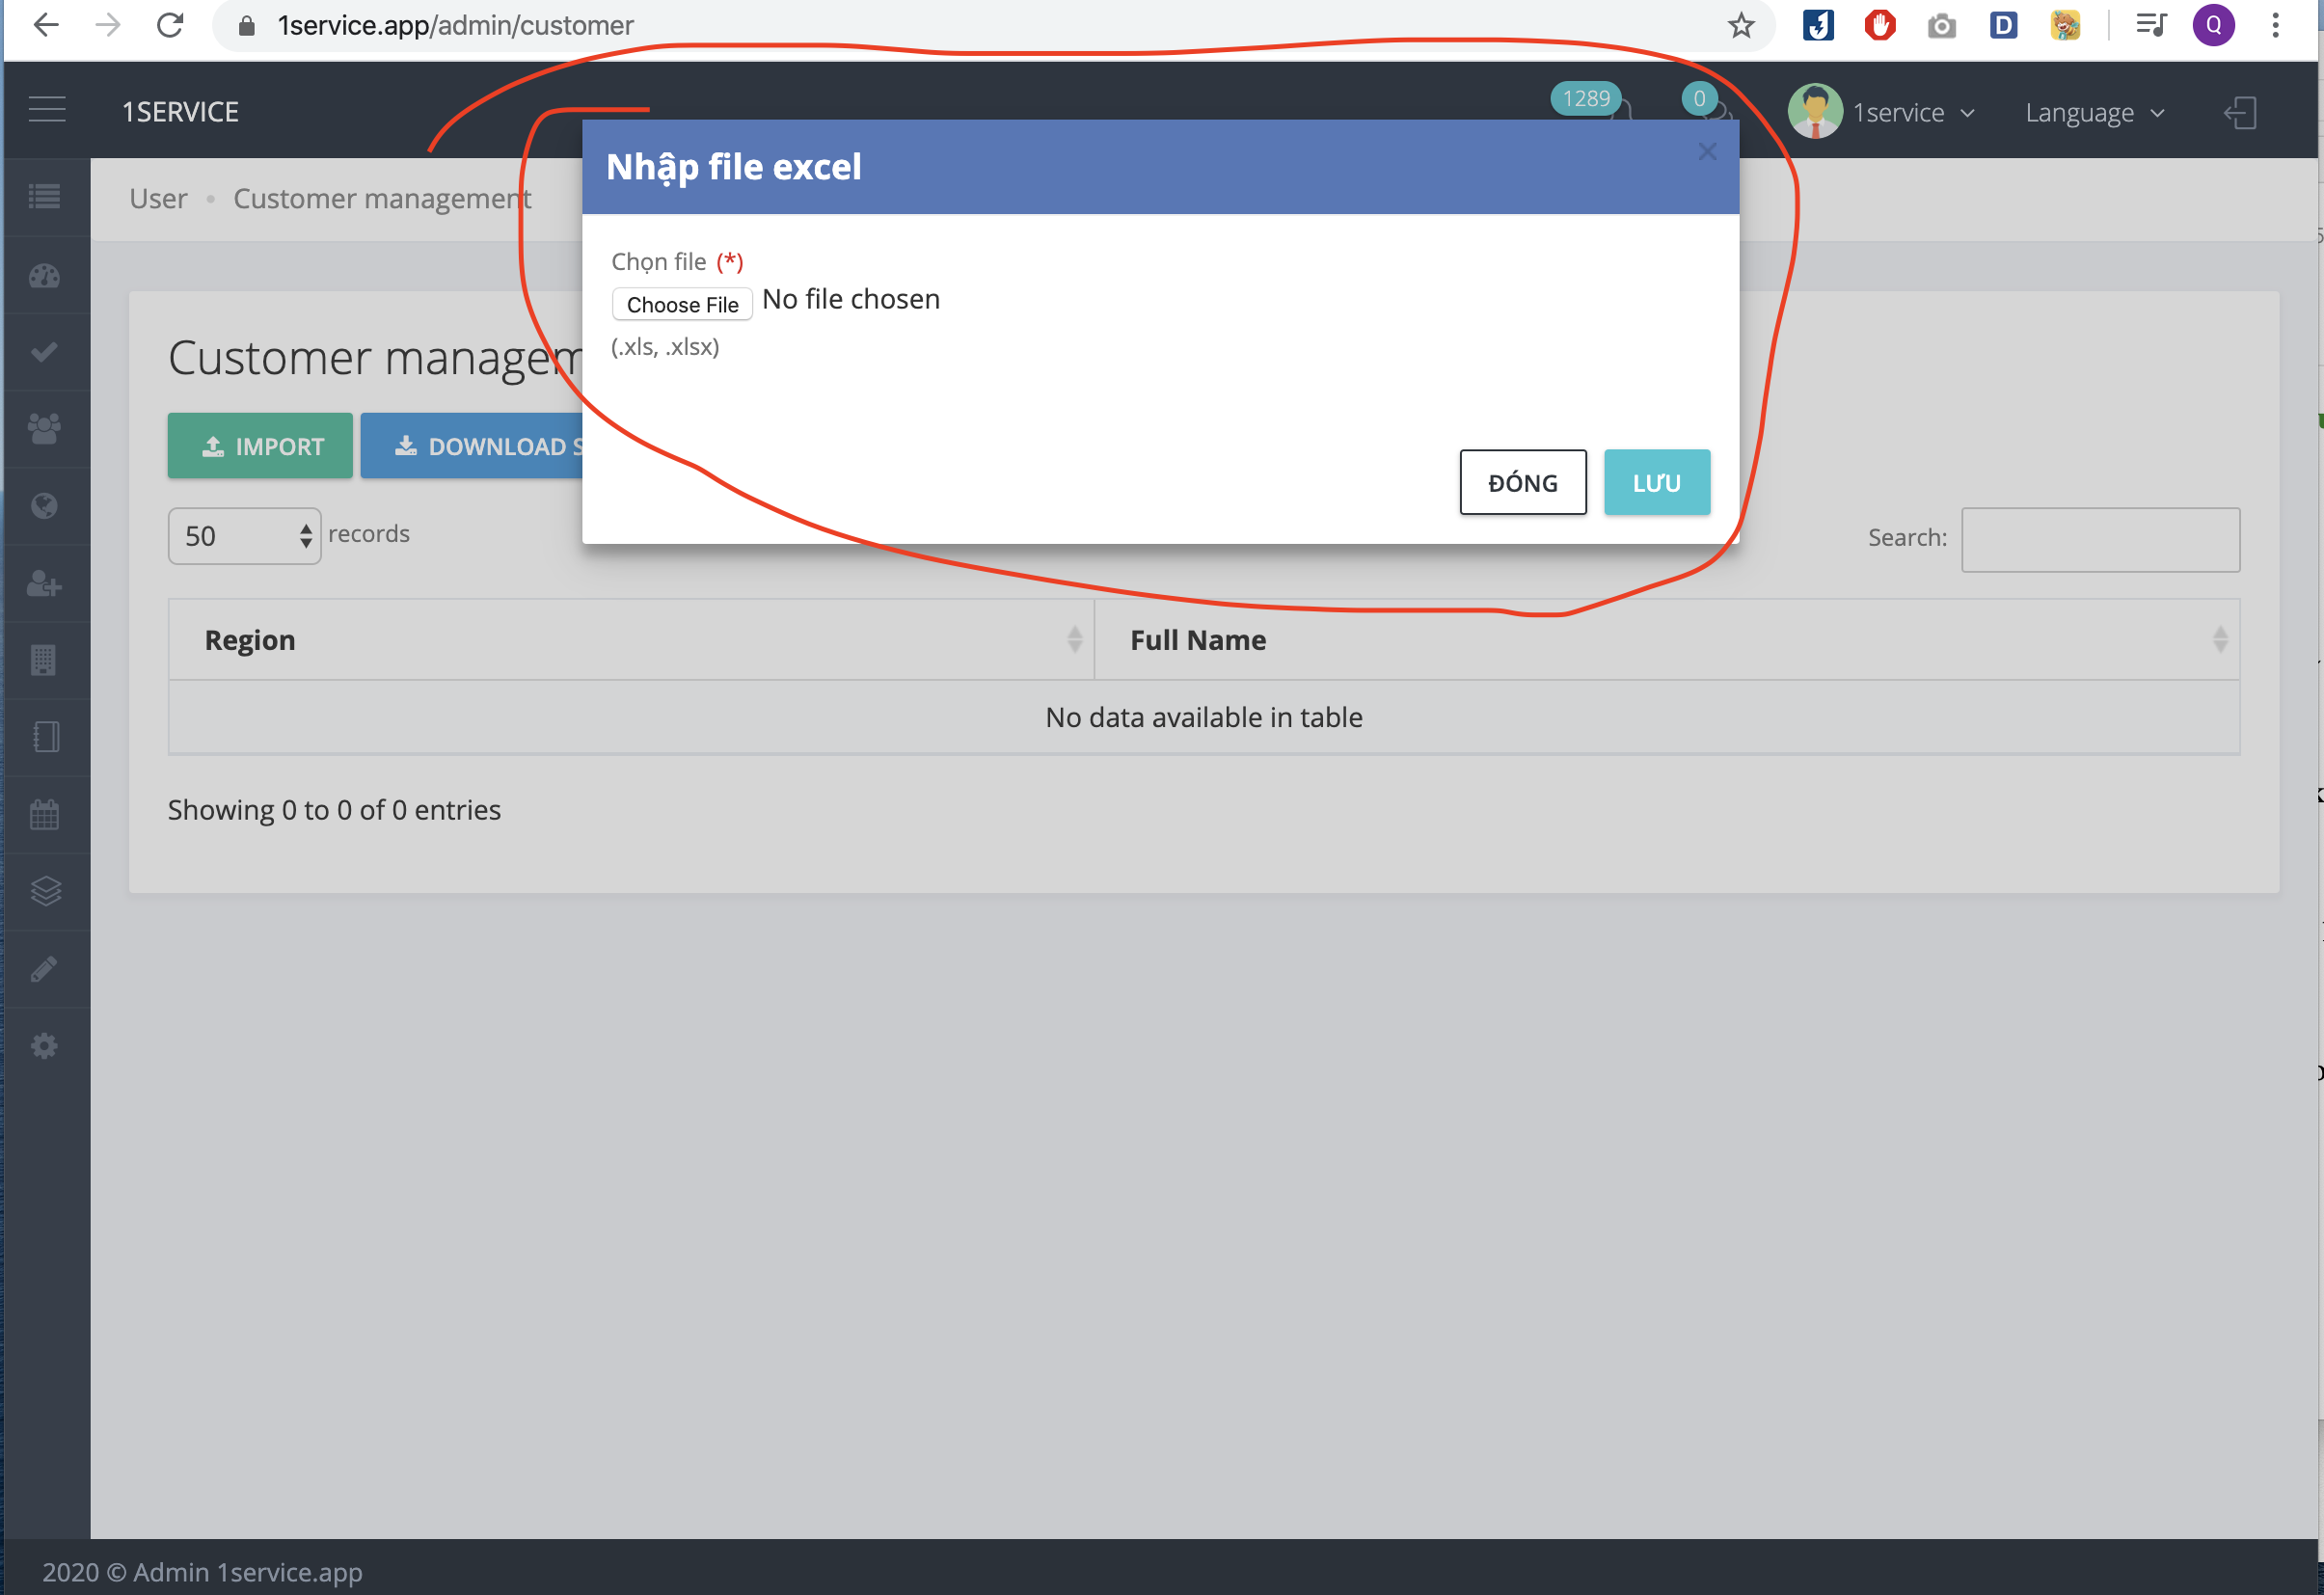Open the 50 records per page selector
Viewport: 2324px width, 1595px height.
coord(244,536)
